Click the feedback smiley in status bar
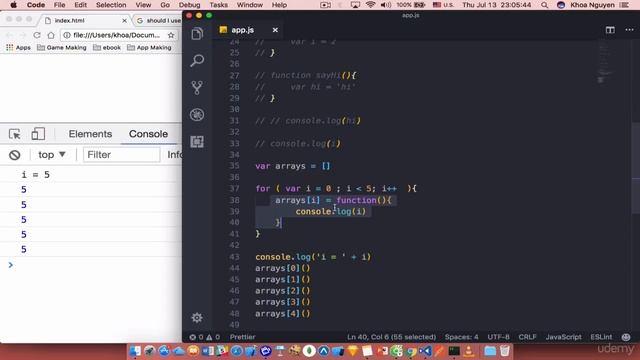640x360 pixels. [626, 337]
